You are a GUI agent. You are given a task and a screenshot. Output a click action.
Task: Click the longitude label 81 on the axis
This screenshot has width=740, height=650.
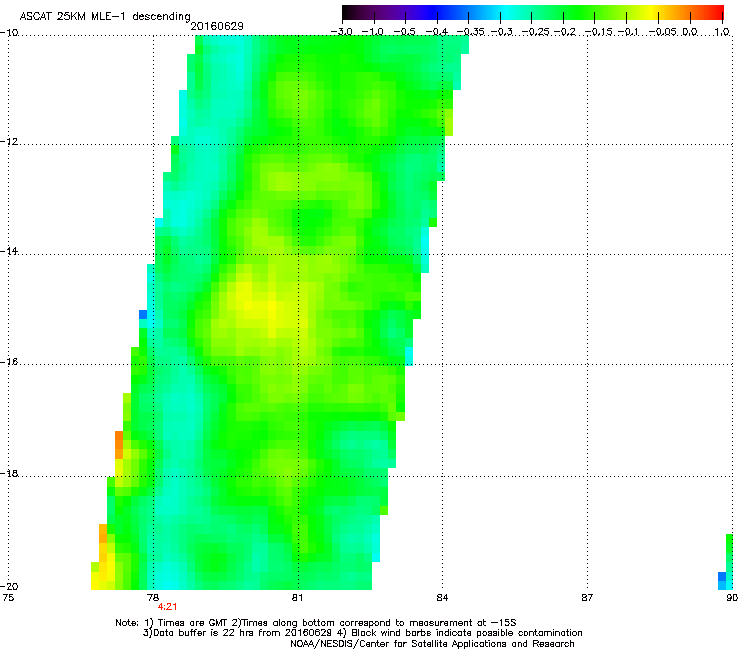pyautogui.click(x=297, y=598)
